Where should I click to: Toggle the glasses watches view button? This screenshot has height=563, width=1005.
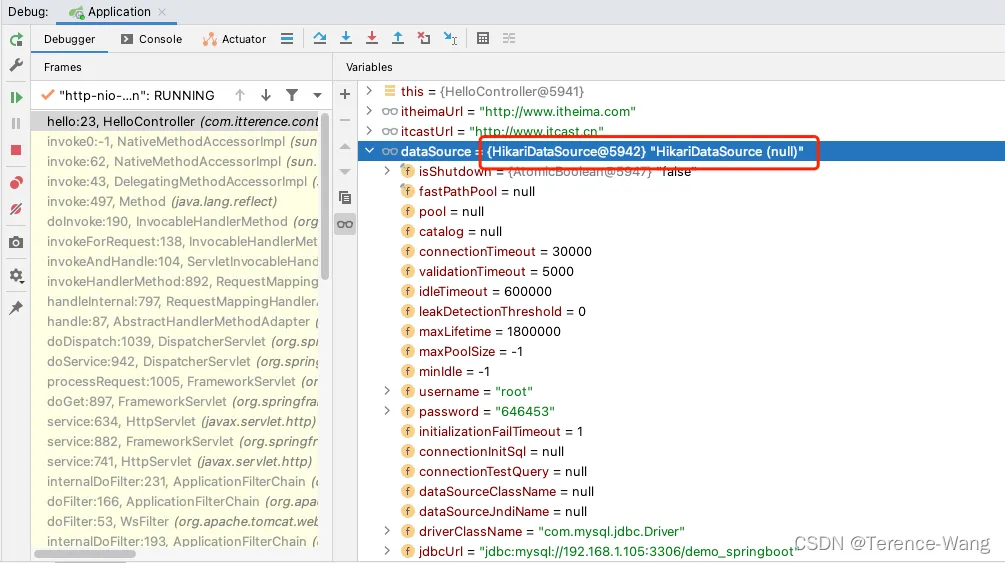pyautogui.click(x=345, y=224)
